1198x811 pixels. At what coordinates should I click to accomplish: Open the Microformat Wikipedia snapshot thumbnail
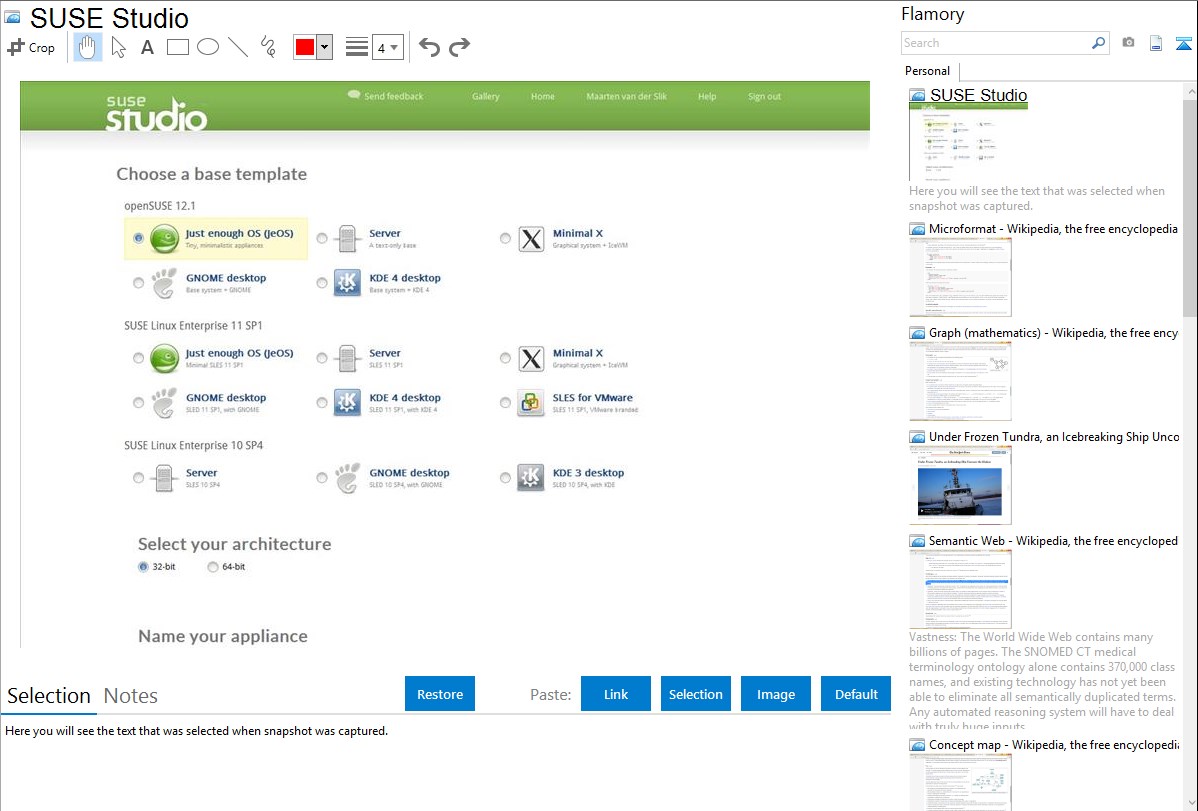[960, 277]
